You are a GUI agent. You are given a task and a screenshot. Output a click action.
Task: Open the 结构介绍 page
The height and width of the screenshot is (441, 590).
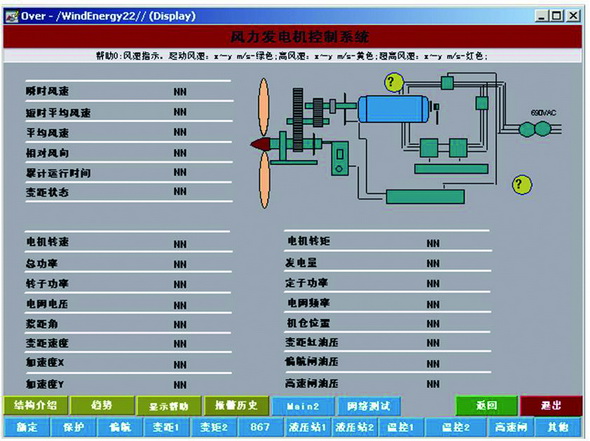pyautogui.click(x=35, y=405)
